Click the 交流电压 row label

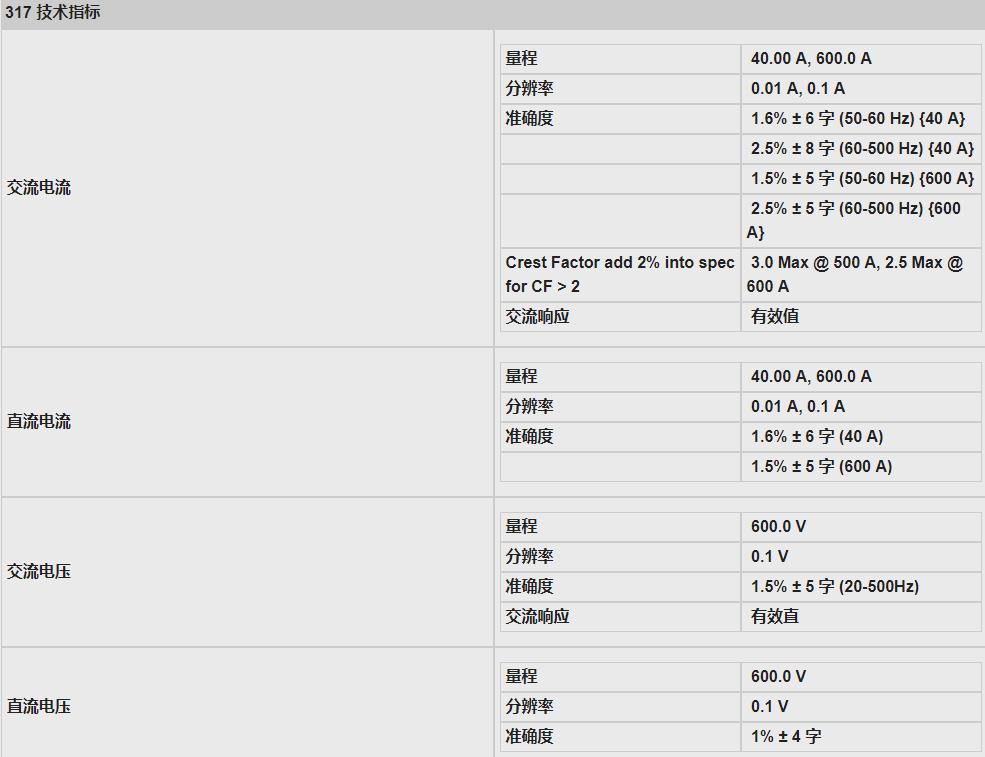click(x=39, y=572)
